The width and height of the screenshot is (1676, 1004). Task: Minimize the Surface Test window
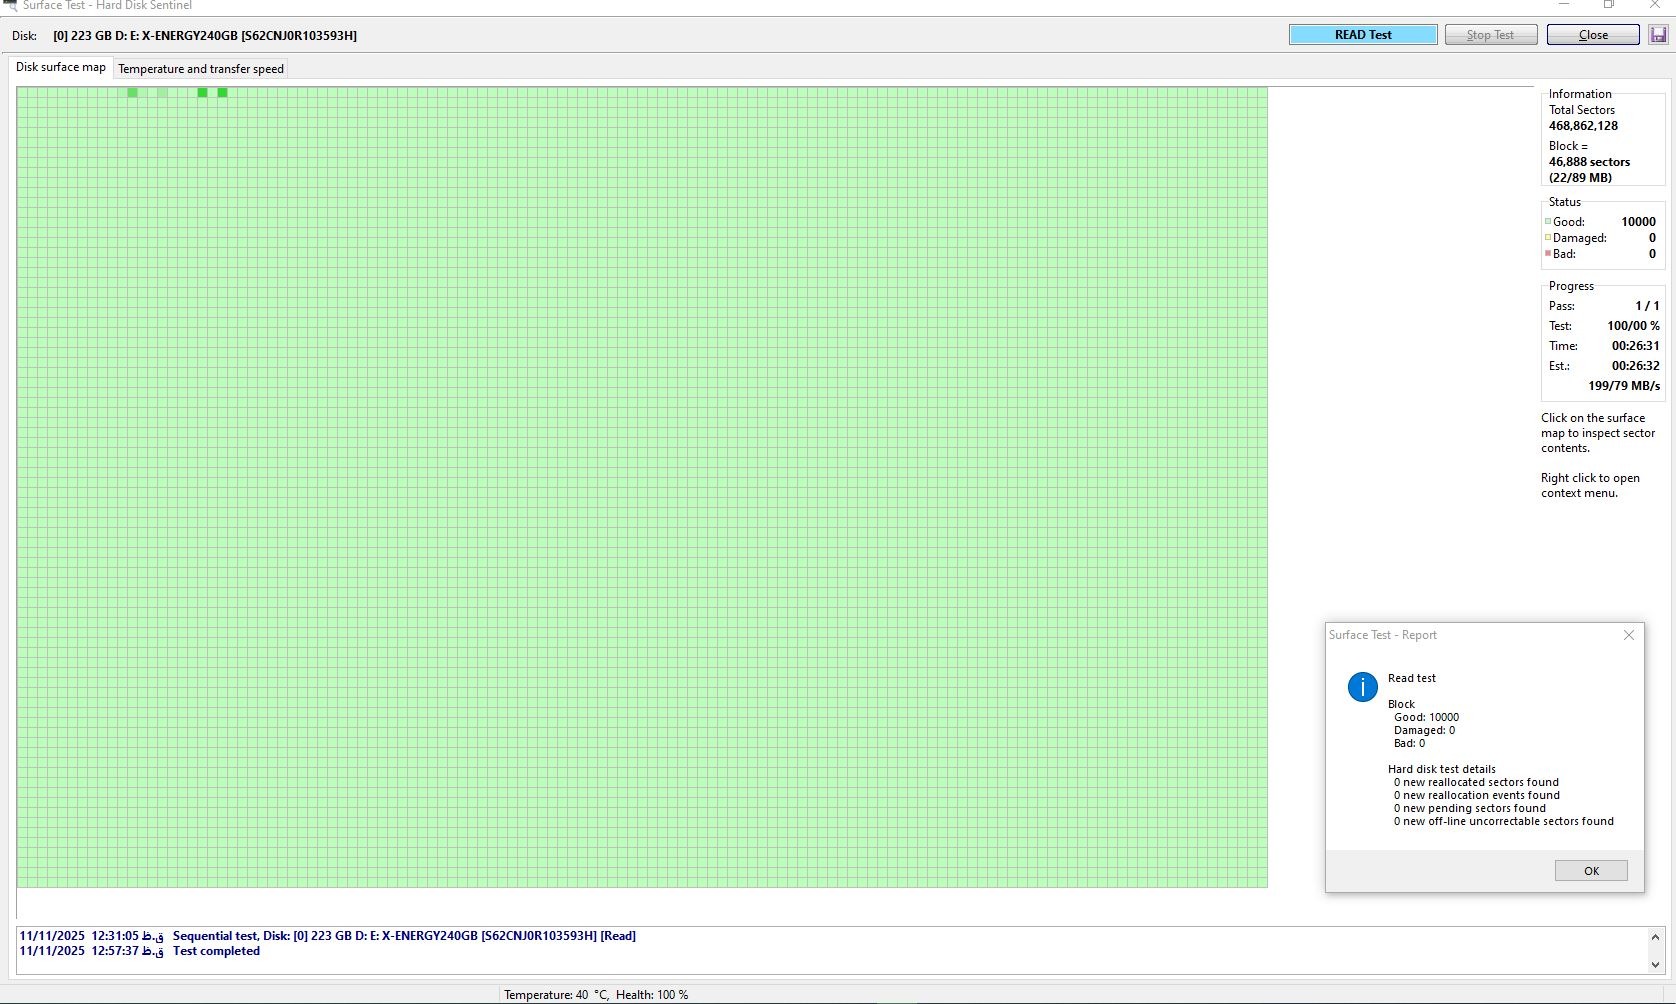[1564, 5]
